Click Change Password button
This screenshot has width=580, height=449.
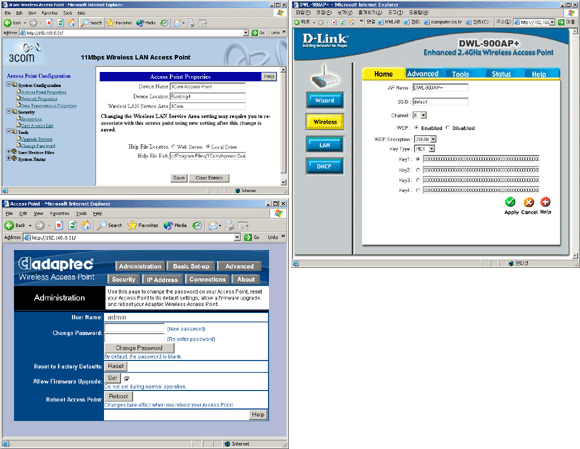(x=139, y=348)
